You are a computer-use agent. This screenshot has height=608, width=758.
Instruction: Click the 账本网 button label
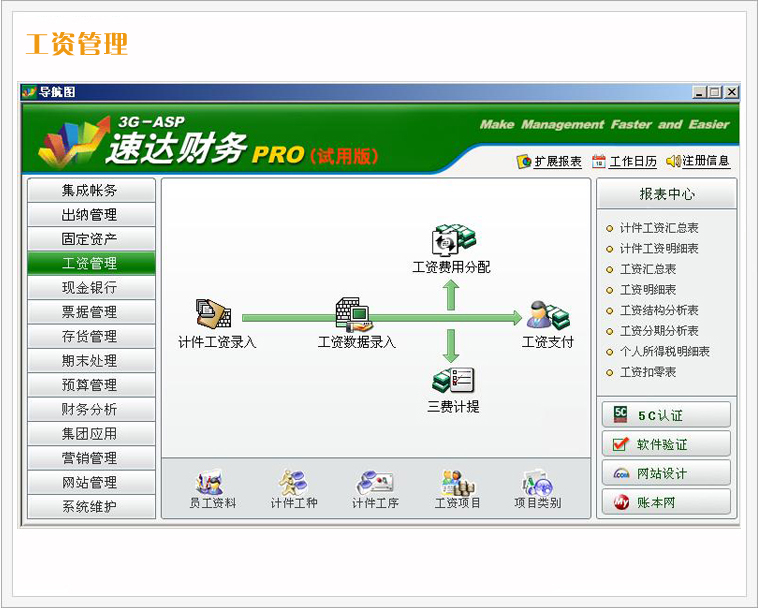[x=656, y=503]
